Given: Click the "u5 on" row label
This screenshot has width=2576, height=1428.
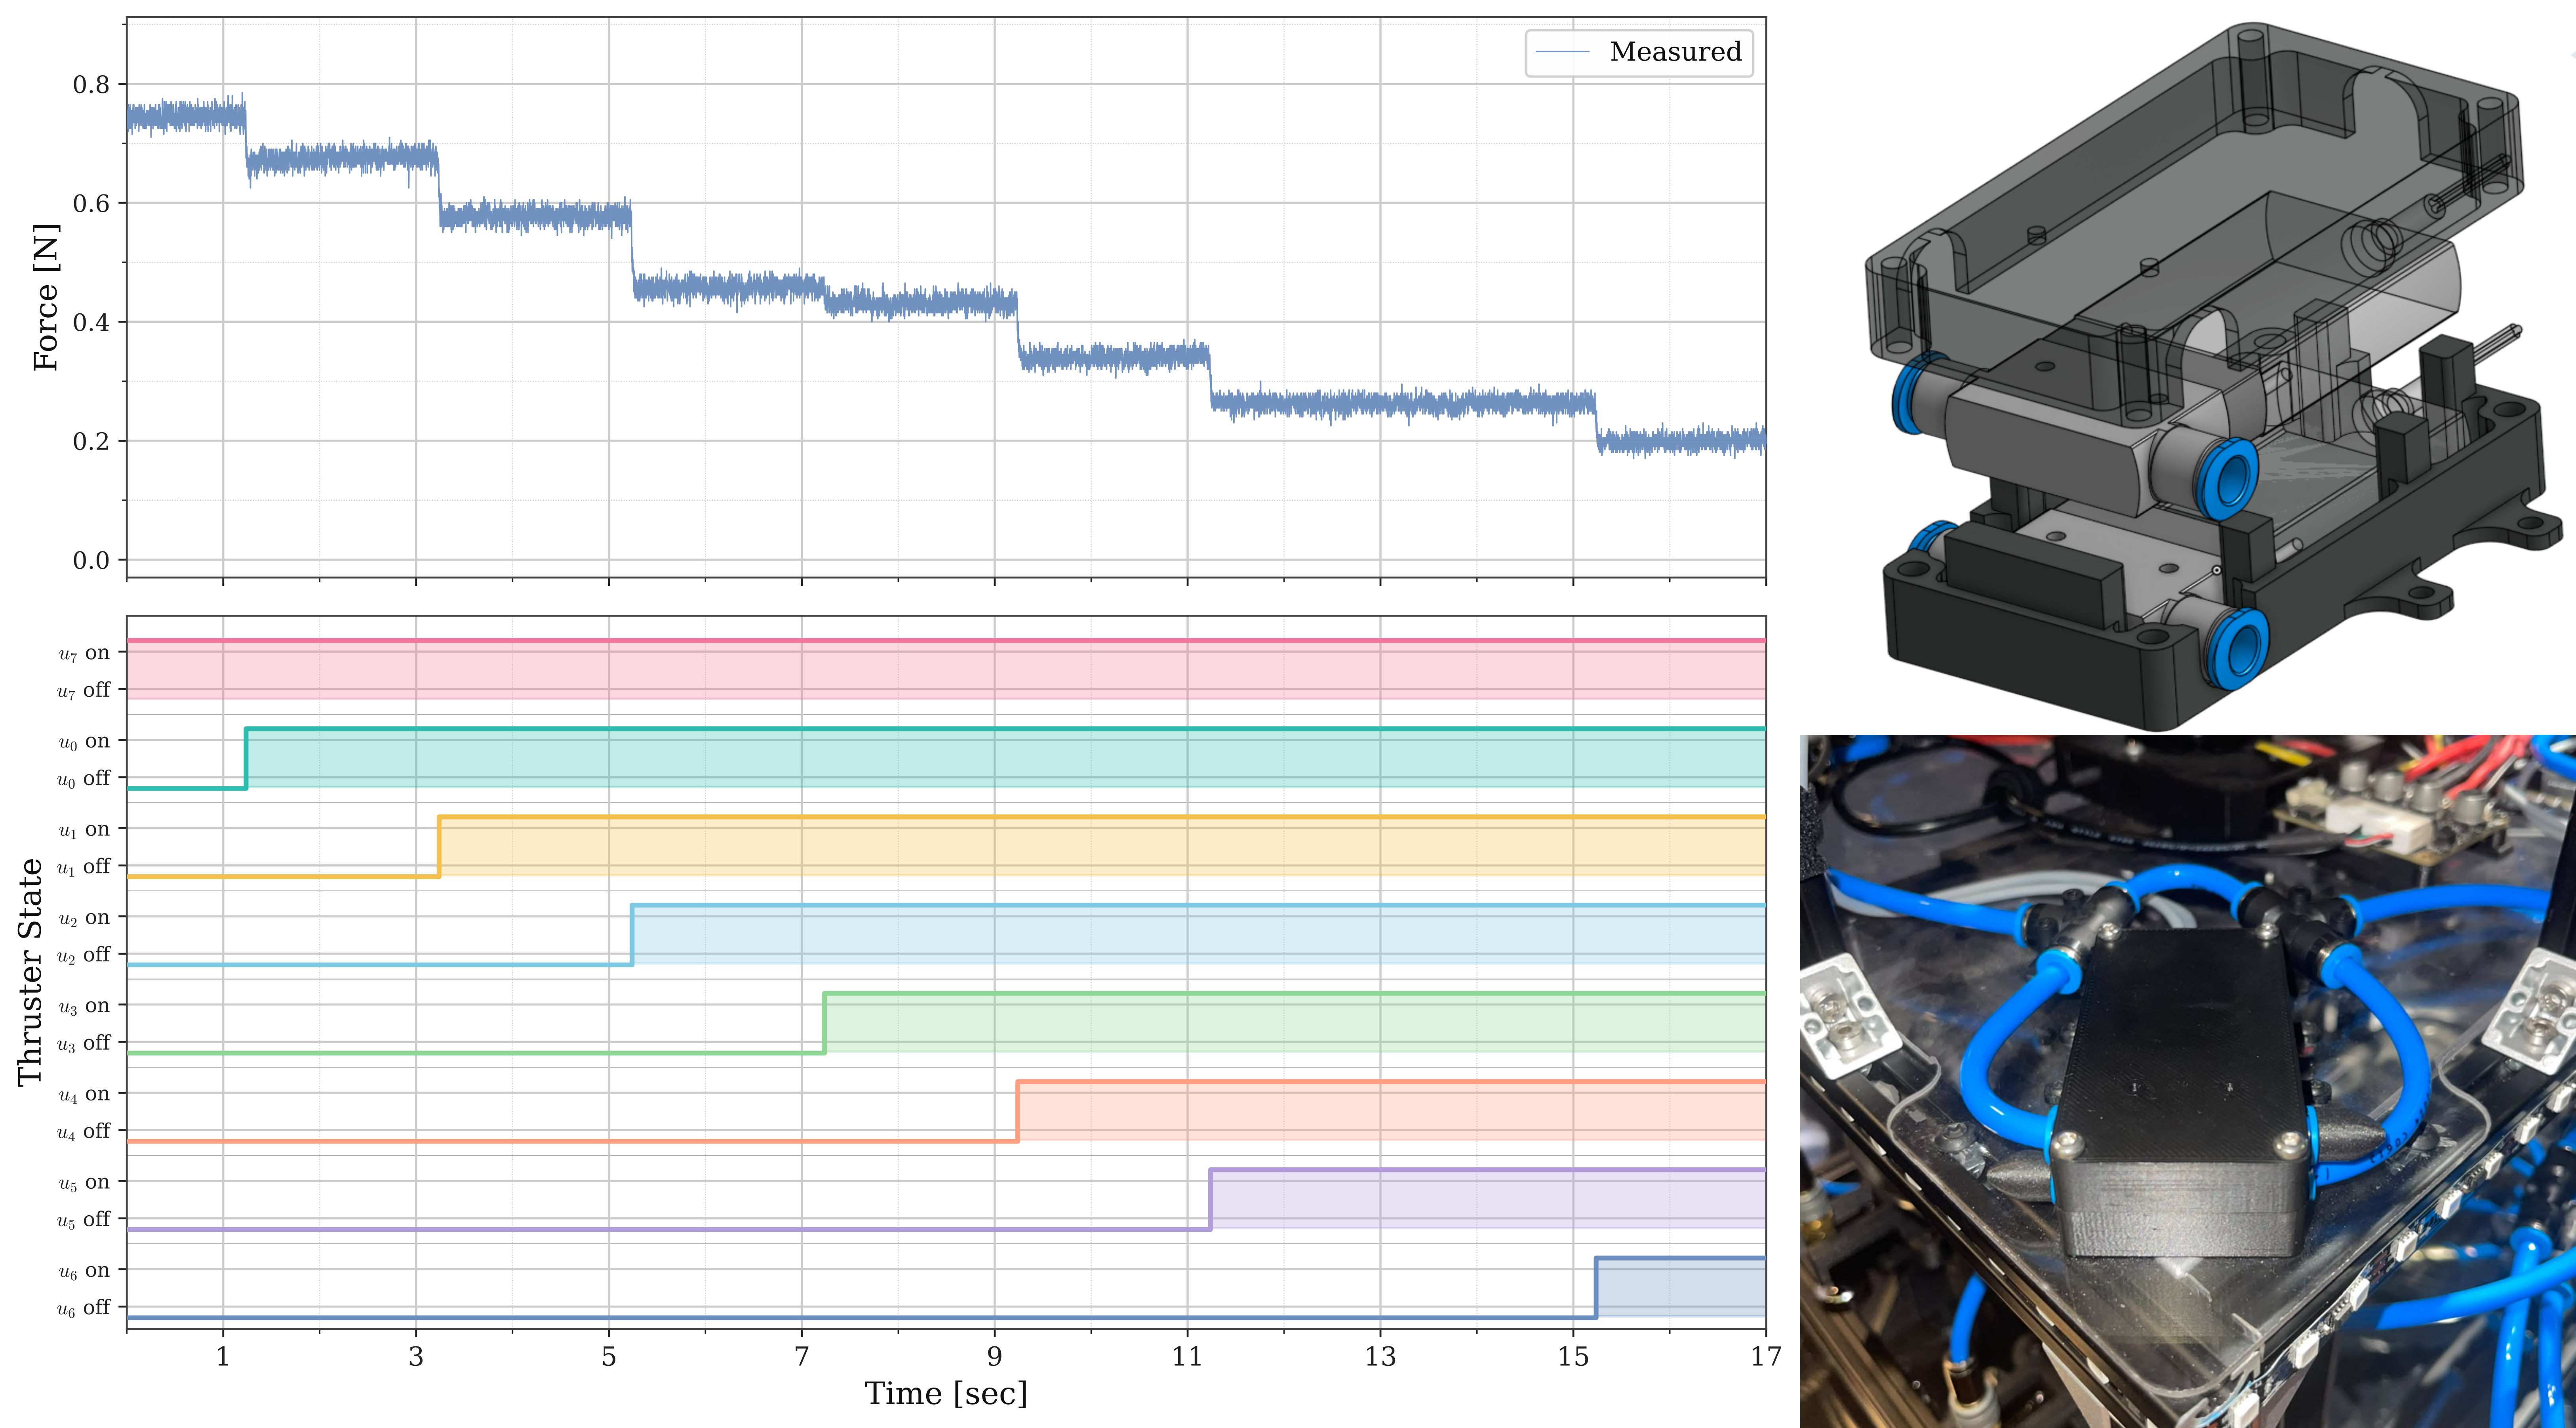Looking at the screenshot, I should pos(84,1182).
